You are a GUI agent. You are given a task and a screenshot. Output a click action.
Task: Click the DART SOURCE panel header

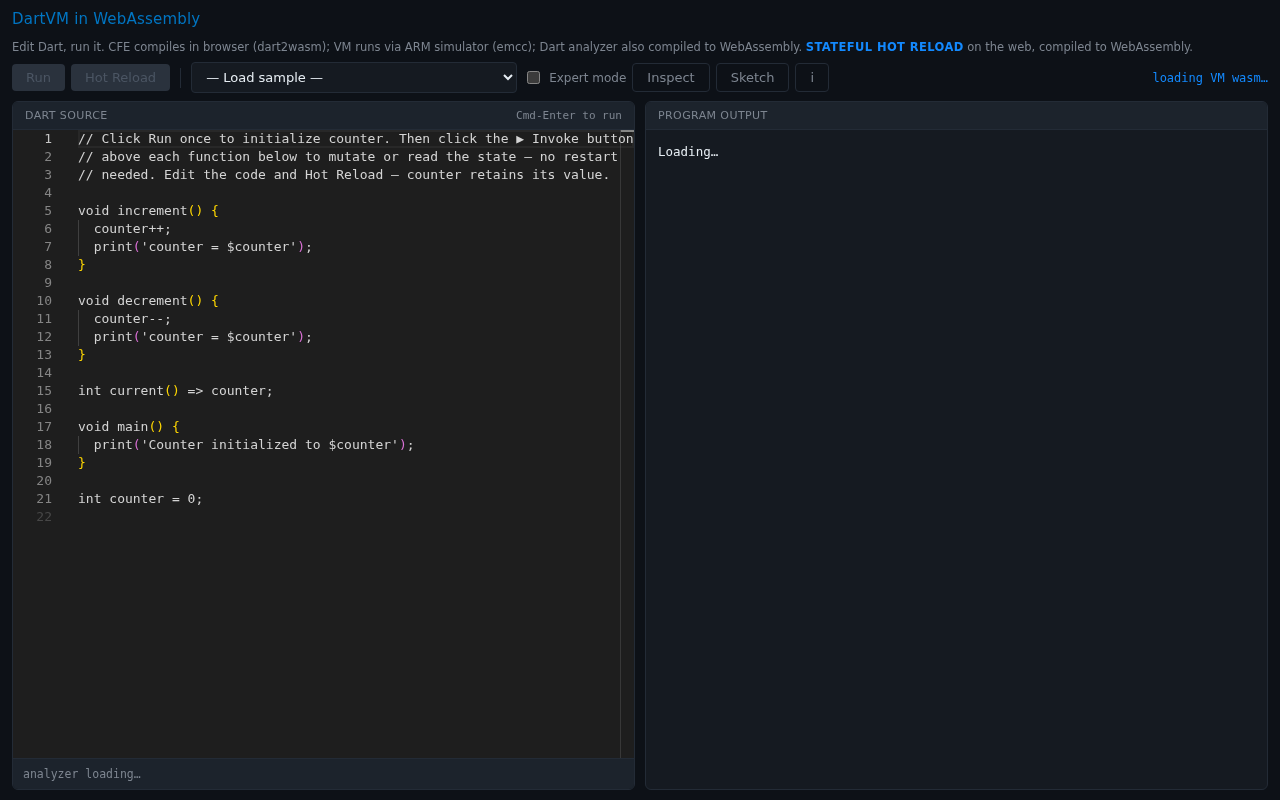coord(66,116)
